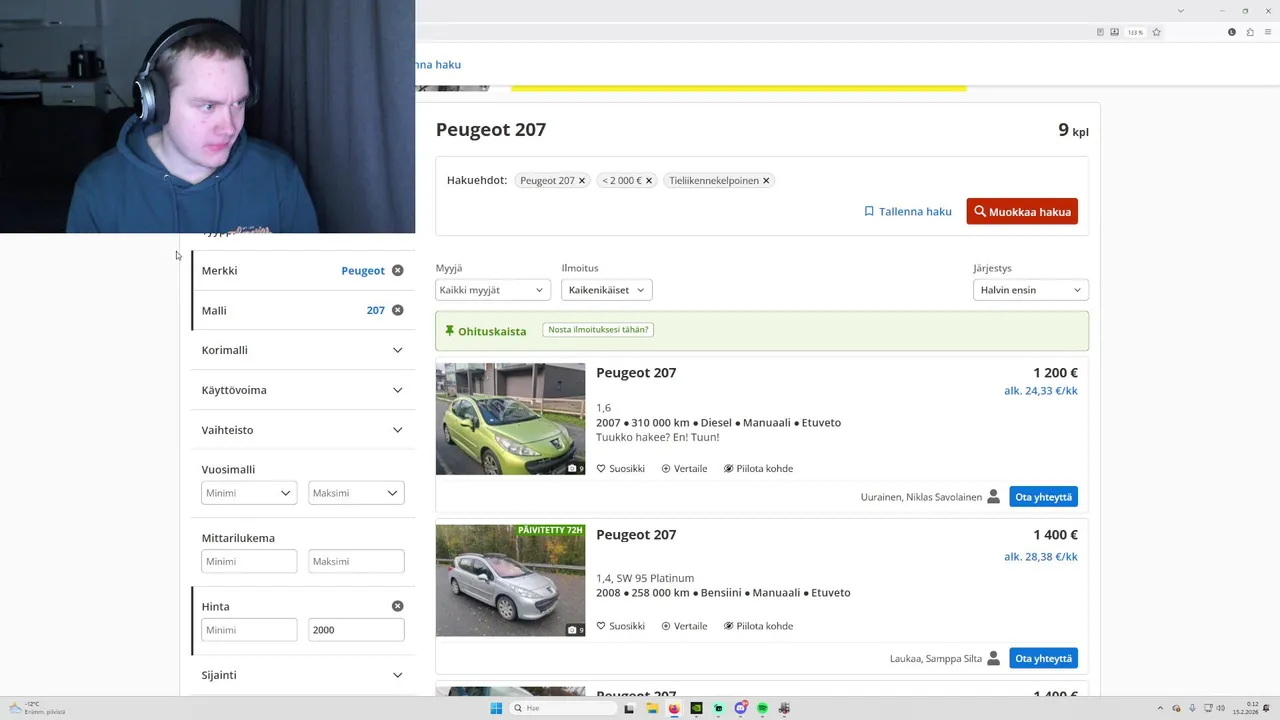Remove the Peugeot 207 search chip
Viewport: 1280px width, 720px height.
tap(582, 181)
